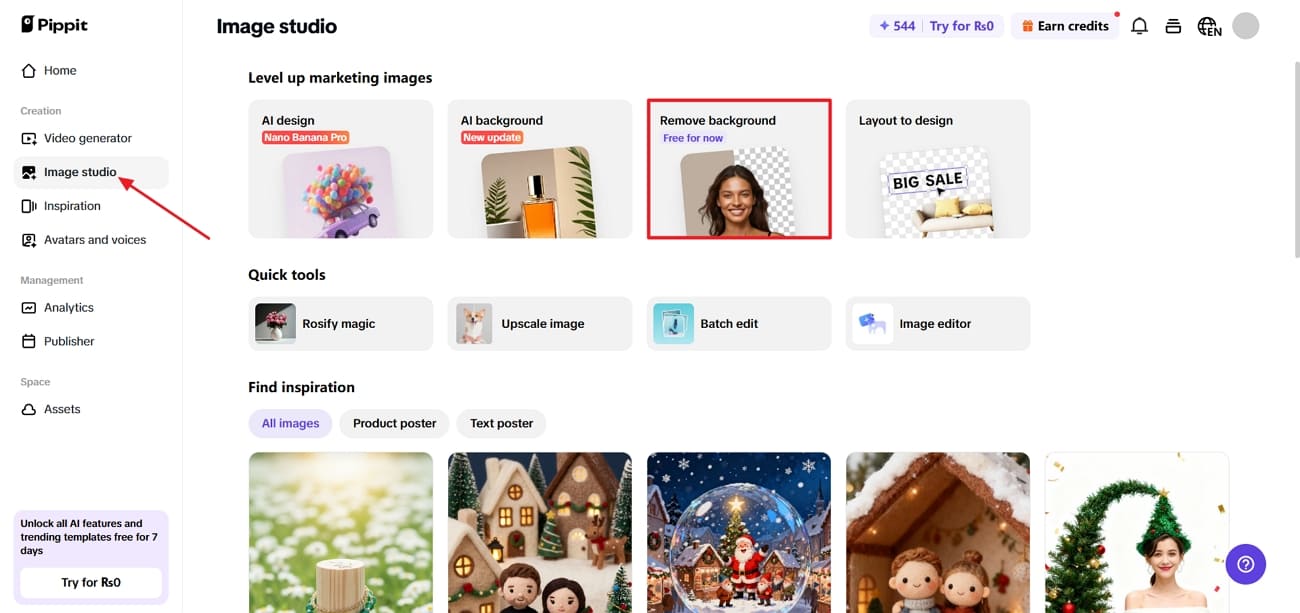Go to Video generator in sidebar
Screen dimensions: 1300x613
pos(87,138)
